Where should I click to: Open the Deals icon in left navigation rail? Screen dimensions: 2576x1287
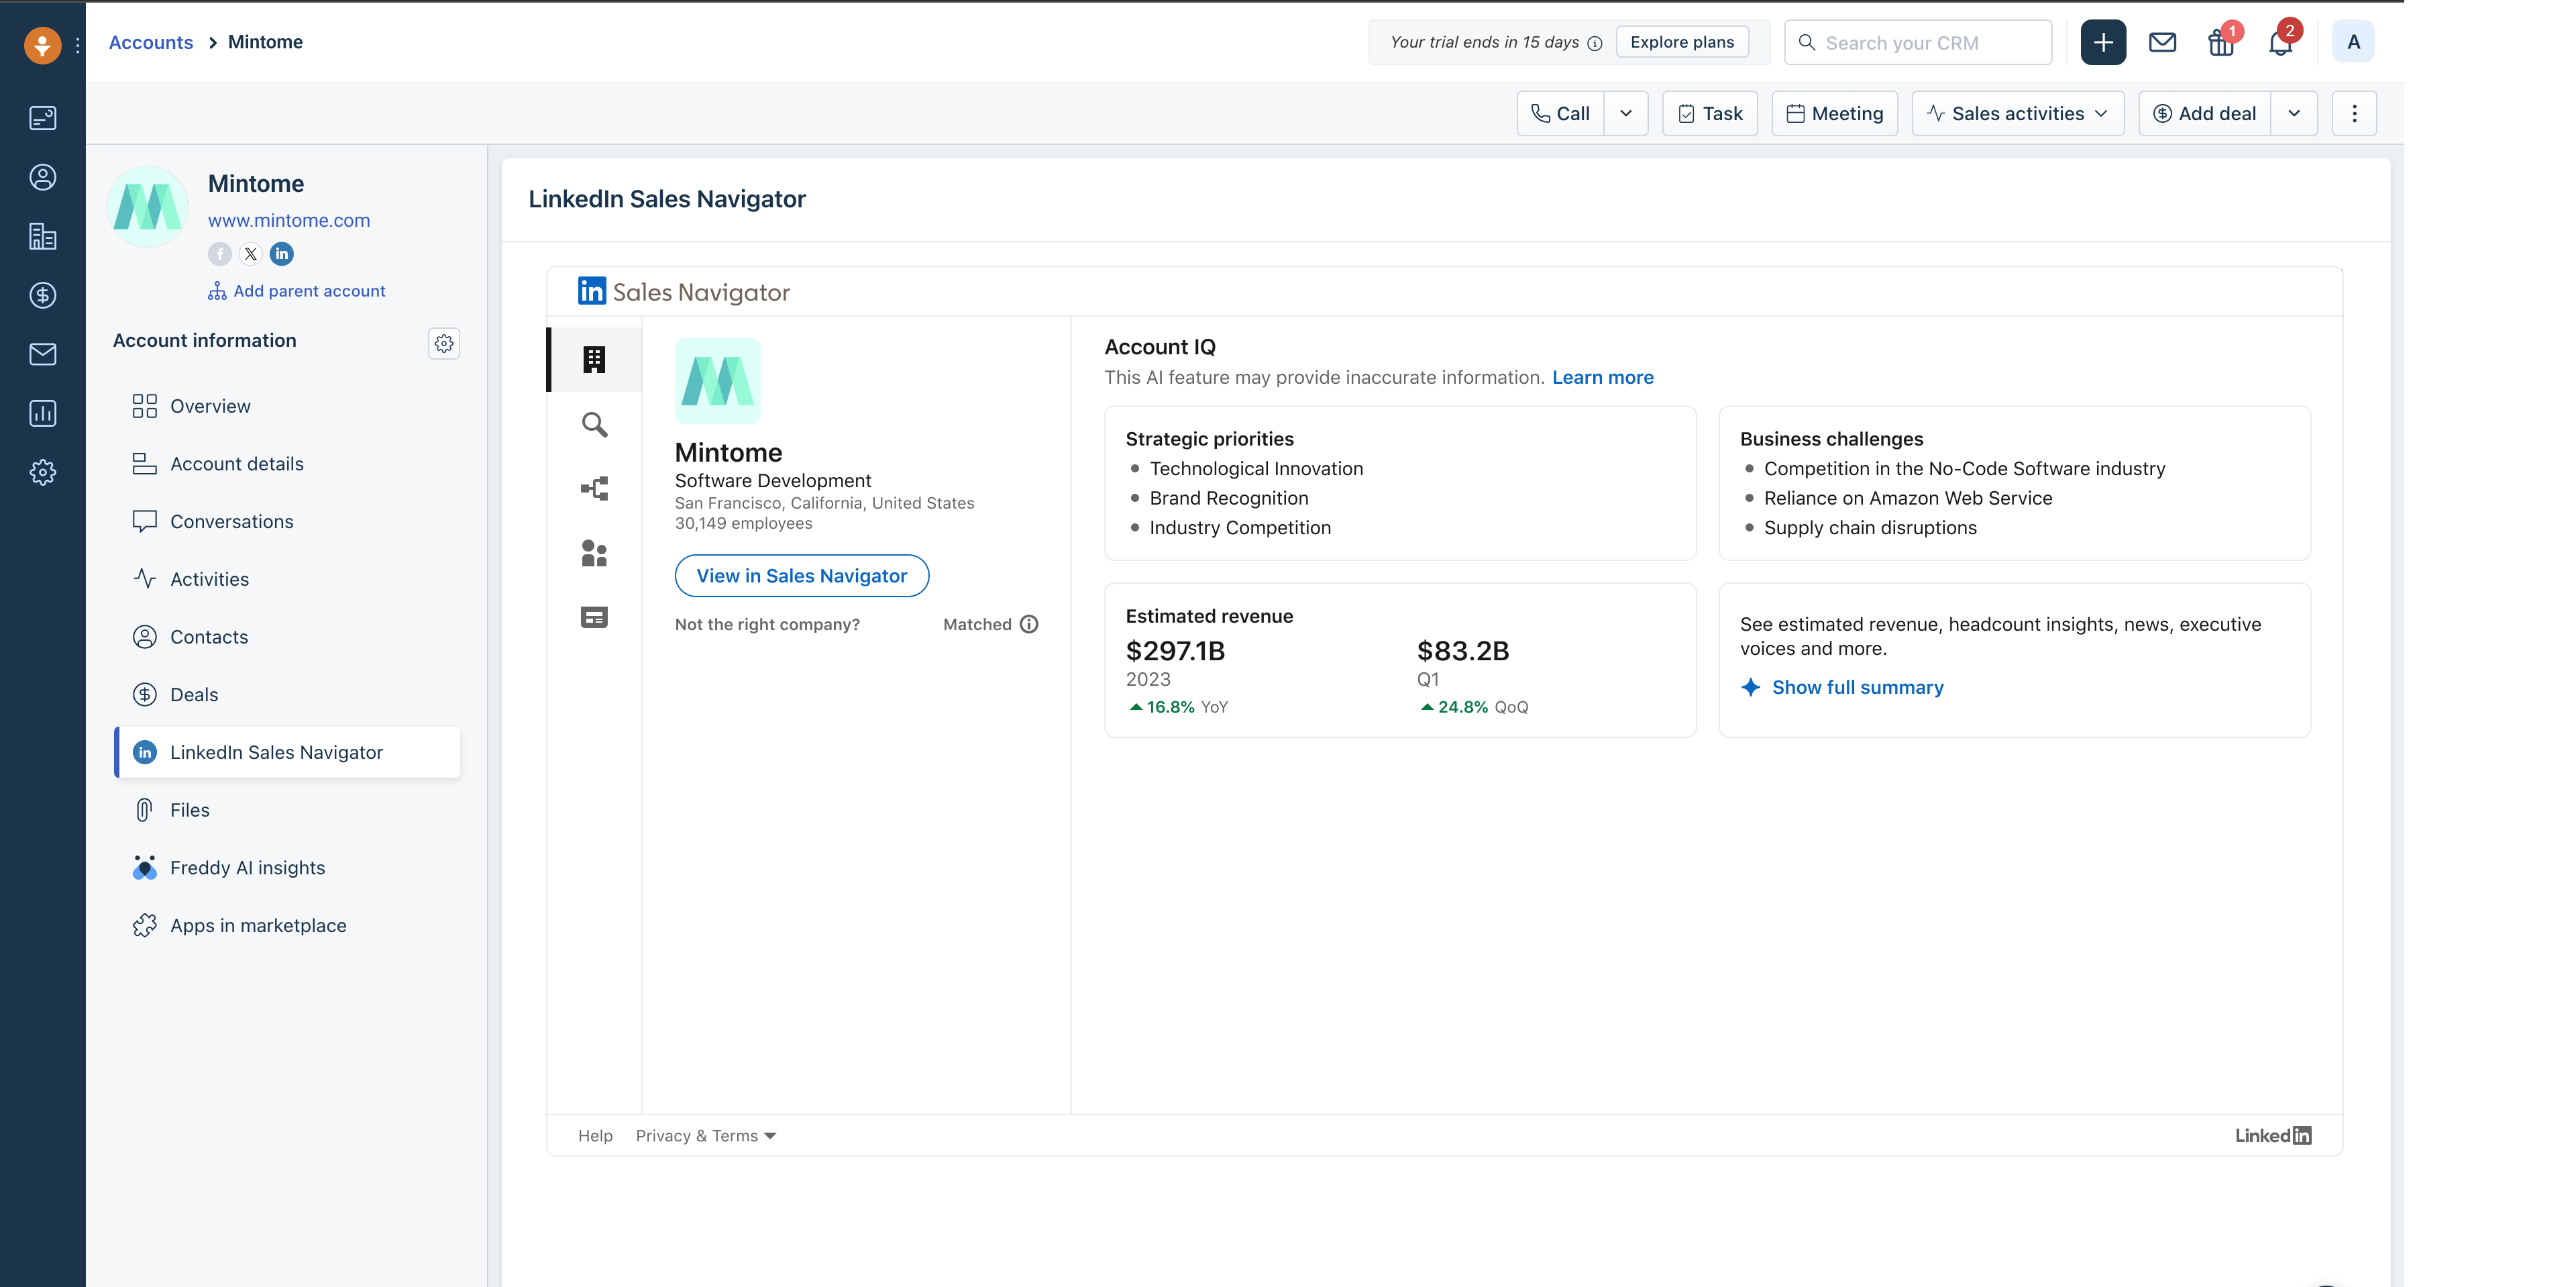[x=43, y=295]
